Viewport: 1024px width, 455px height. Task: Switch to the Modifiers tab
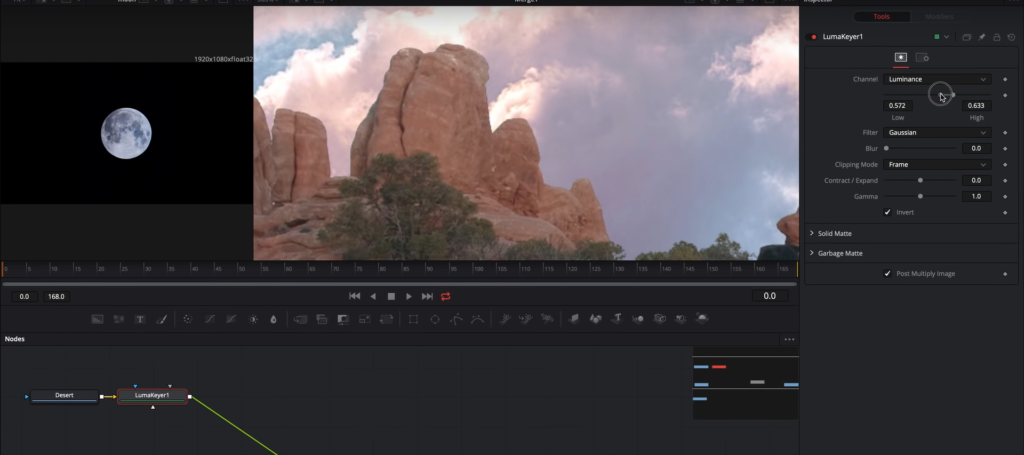(x=939, y=16)
